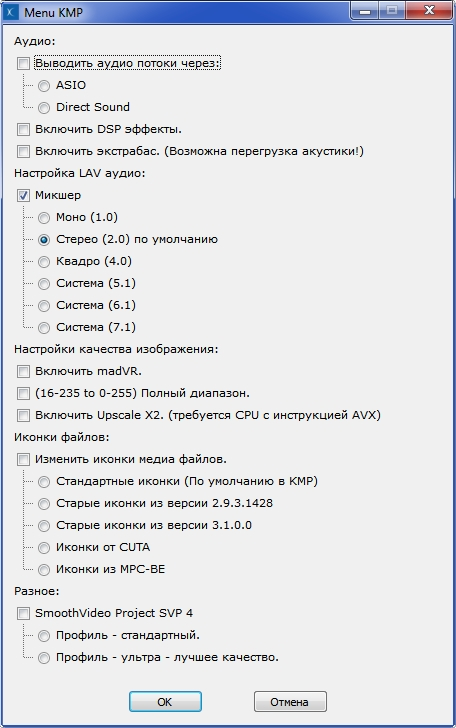
Task: Enable Включить DSP эффекты checkbox
Action: tap(23, 129)
